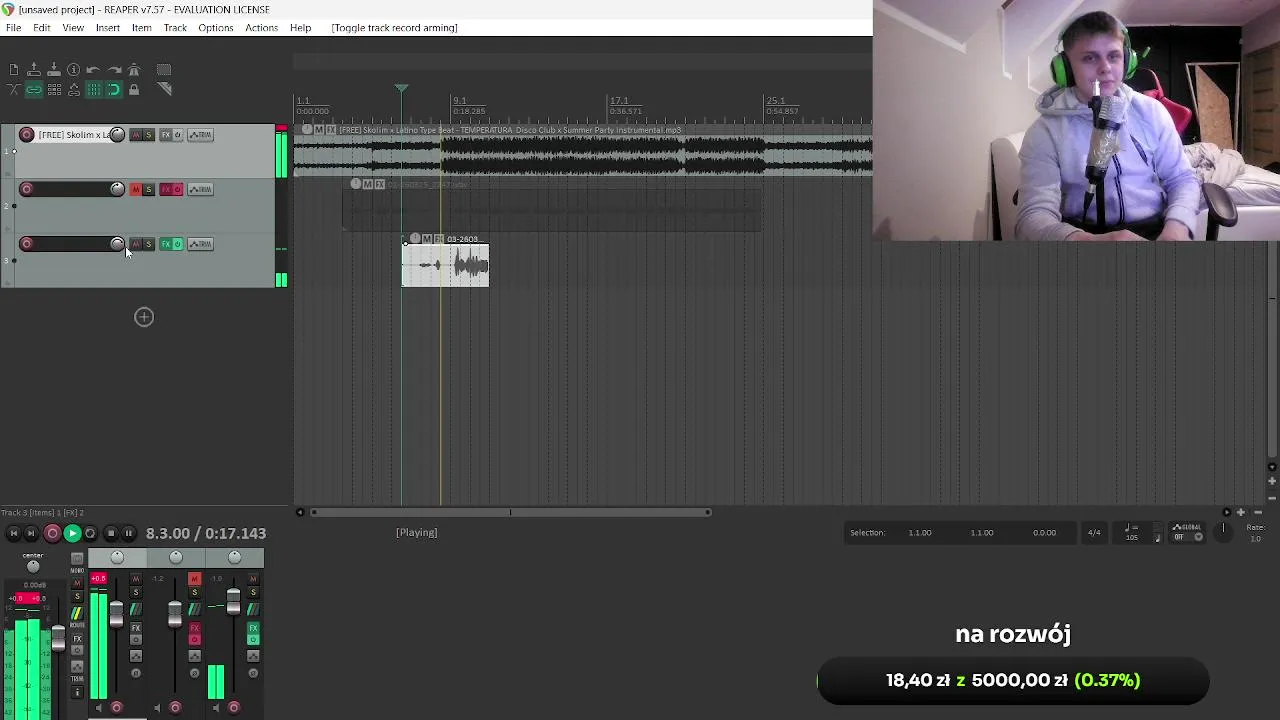Click the tempo 105 BPM field
This screenshot has width=1280, height=720.
pos(1131,533)
